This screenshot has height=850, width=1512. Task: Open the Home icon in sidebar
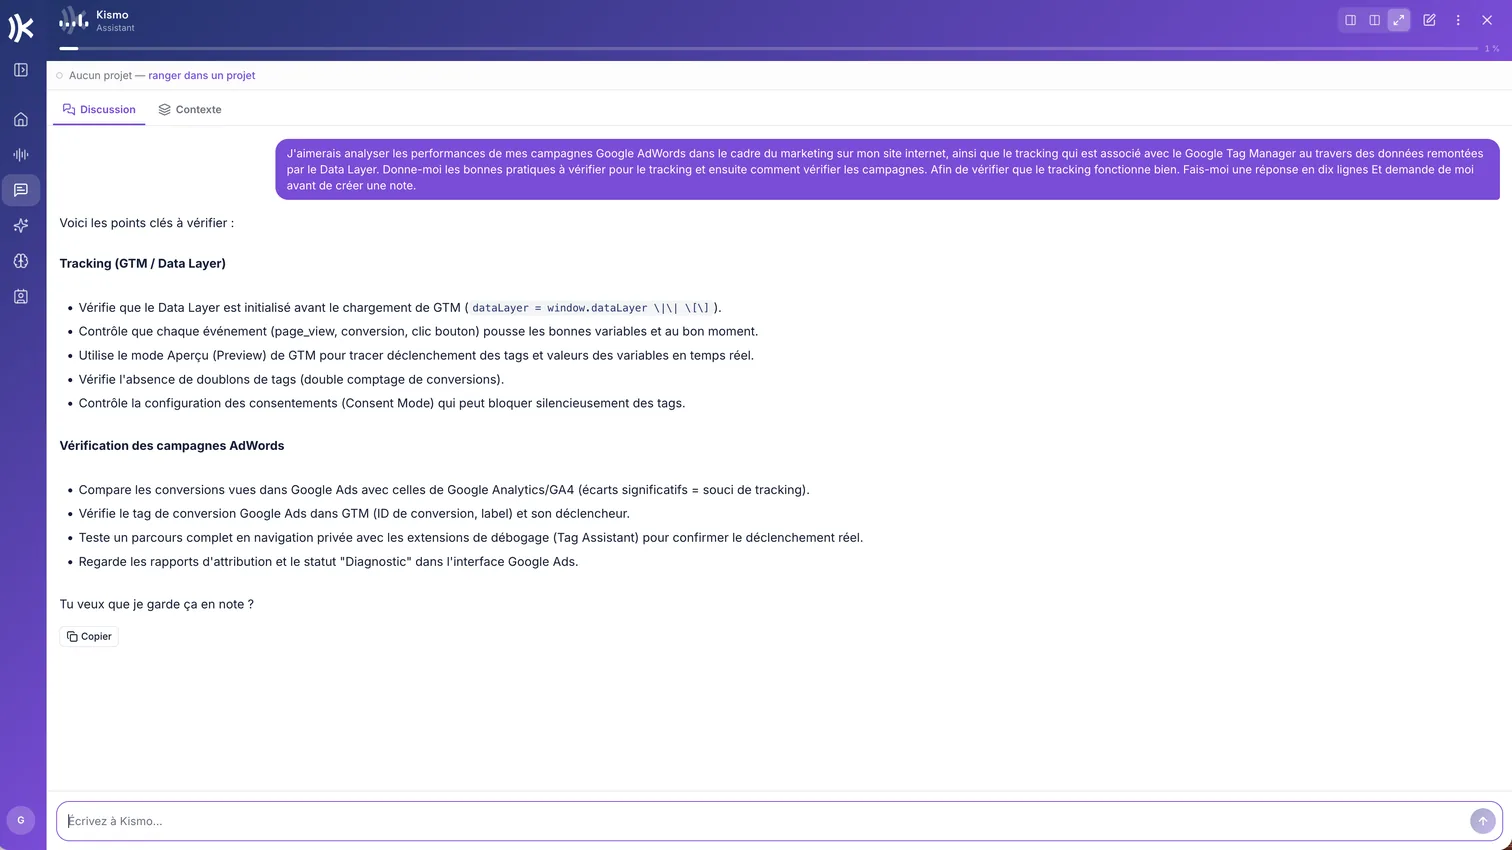[x=21, y=119]
